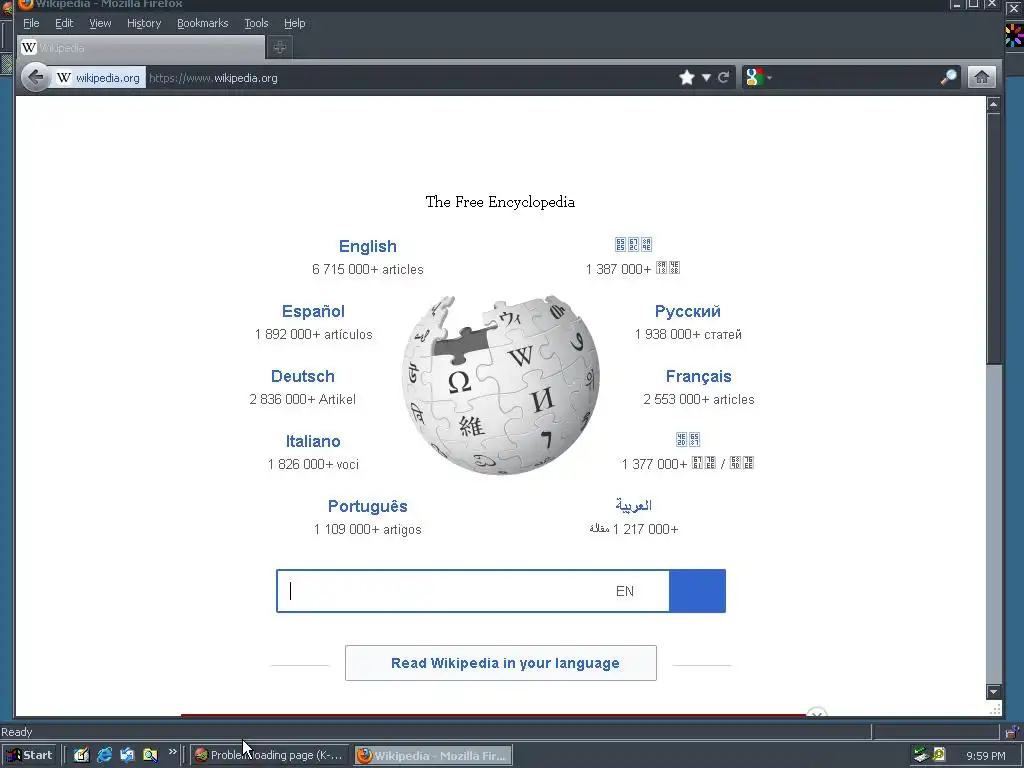Click the EN language selector in search box
Viewport: 1024px width, 768px height.
click(x=625, y=591)
